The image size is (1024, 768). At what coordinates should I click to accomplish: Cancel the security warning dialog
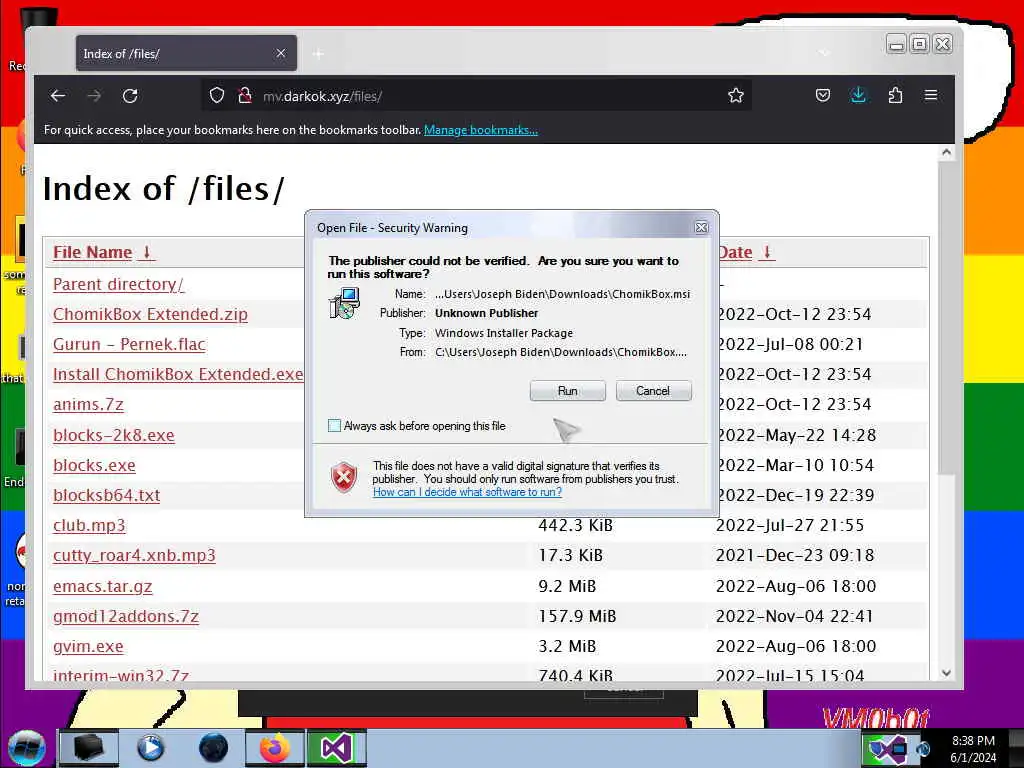[653, 391]
